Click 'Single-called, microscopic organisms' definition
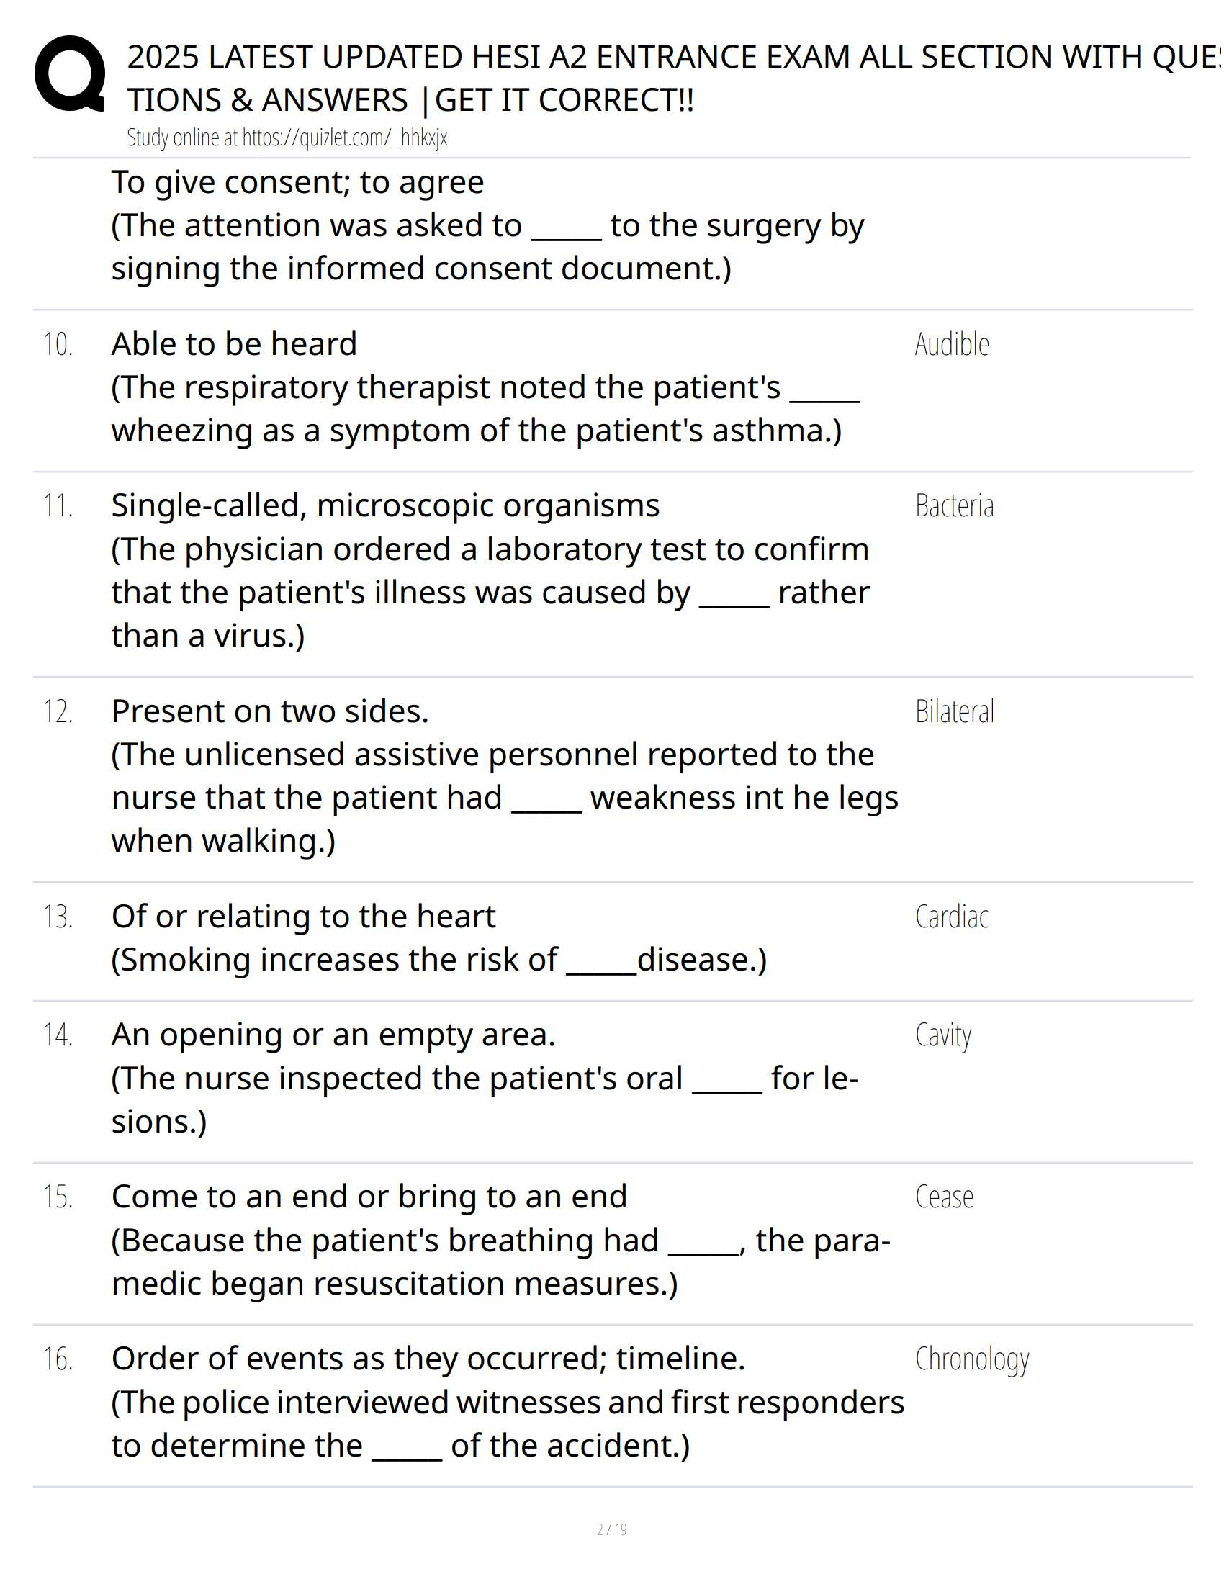 click(385, 506)
